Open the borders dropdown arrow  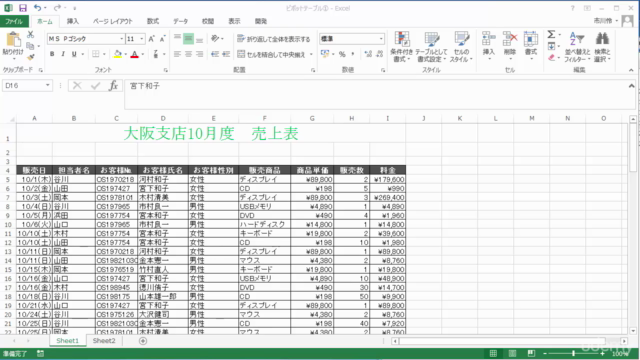point(104,54)
